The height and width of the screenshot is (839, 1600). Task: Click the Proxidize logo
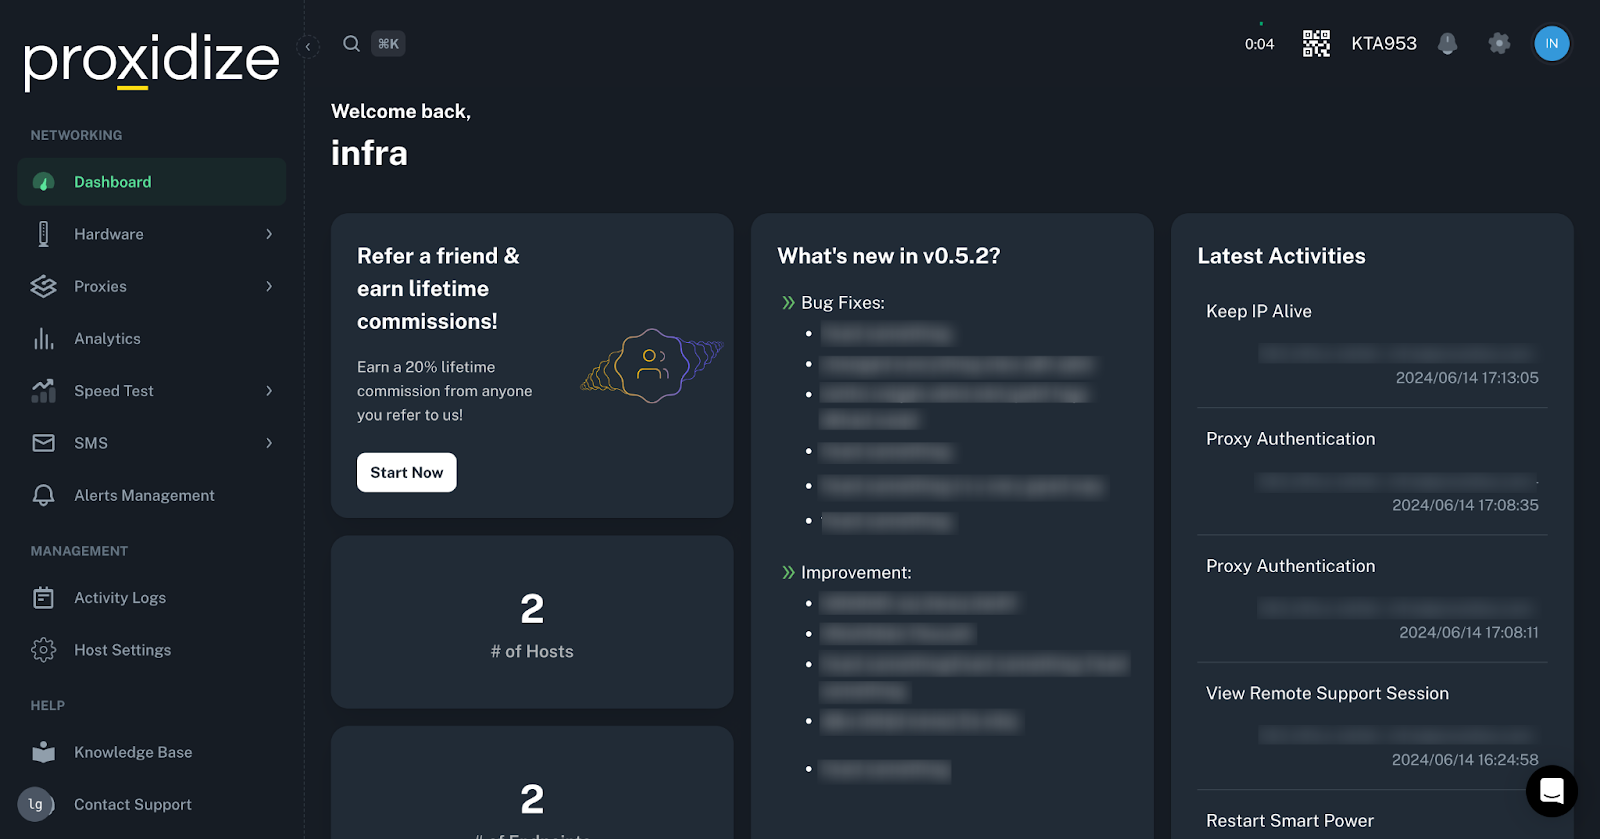click(x=151, y=61)
